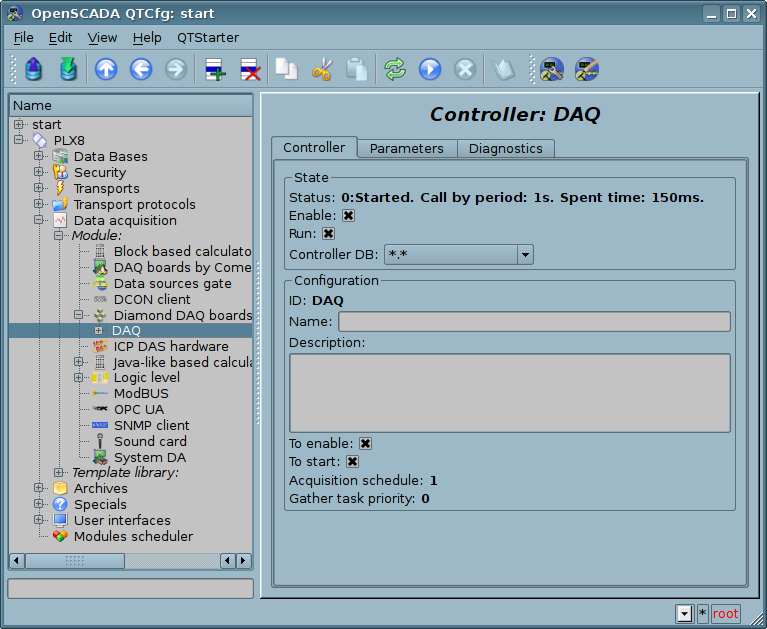The width and height of the screenshot is (767, 629).
Task: Click the Load from database toolbar icon
Action: pyautogui.click(x=35, y=69)
